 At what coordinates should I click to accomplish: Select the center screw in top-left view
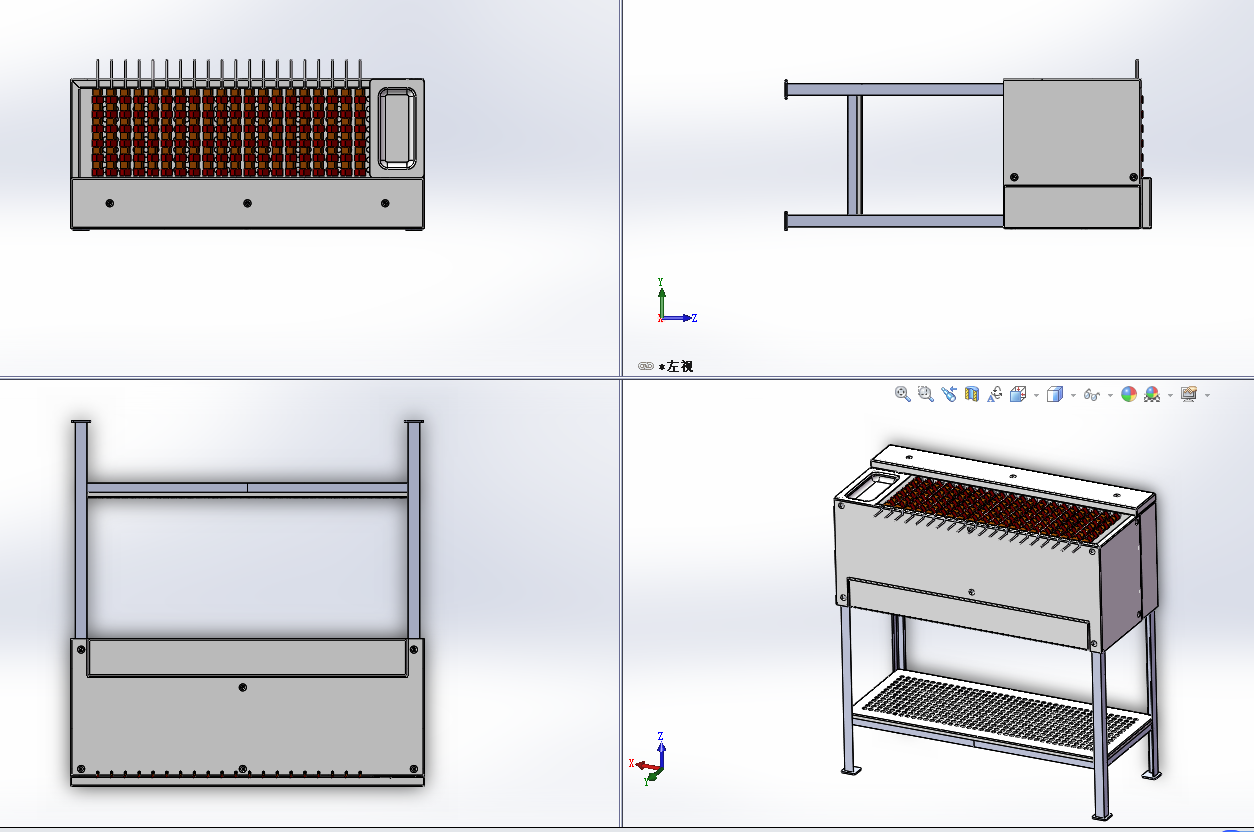pos(247,203)
